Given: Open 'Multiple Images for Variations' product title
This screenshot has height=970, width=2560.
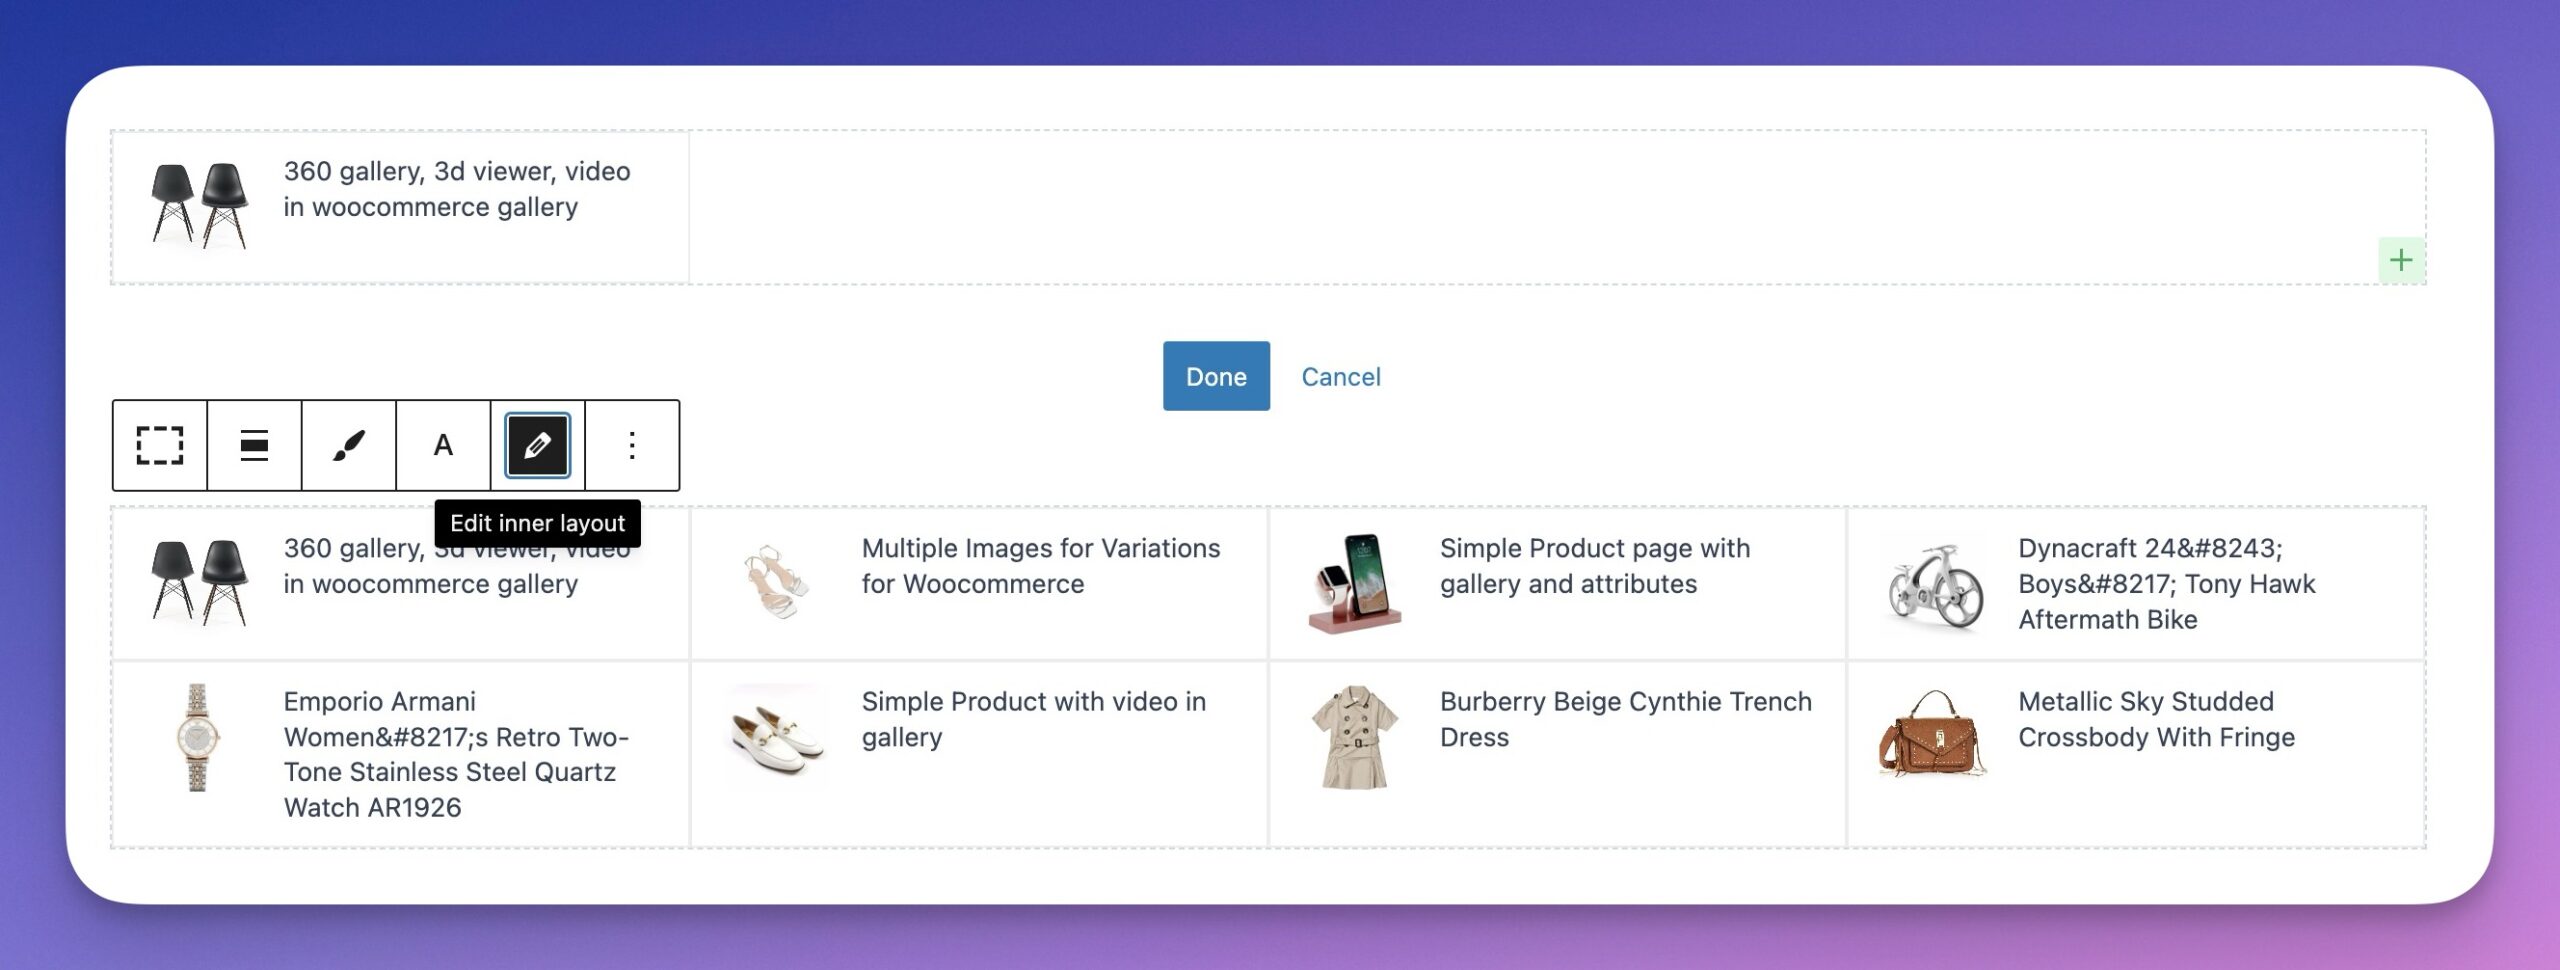Looking at the screenshot, I should [1040, 566].
